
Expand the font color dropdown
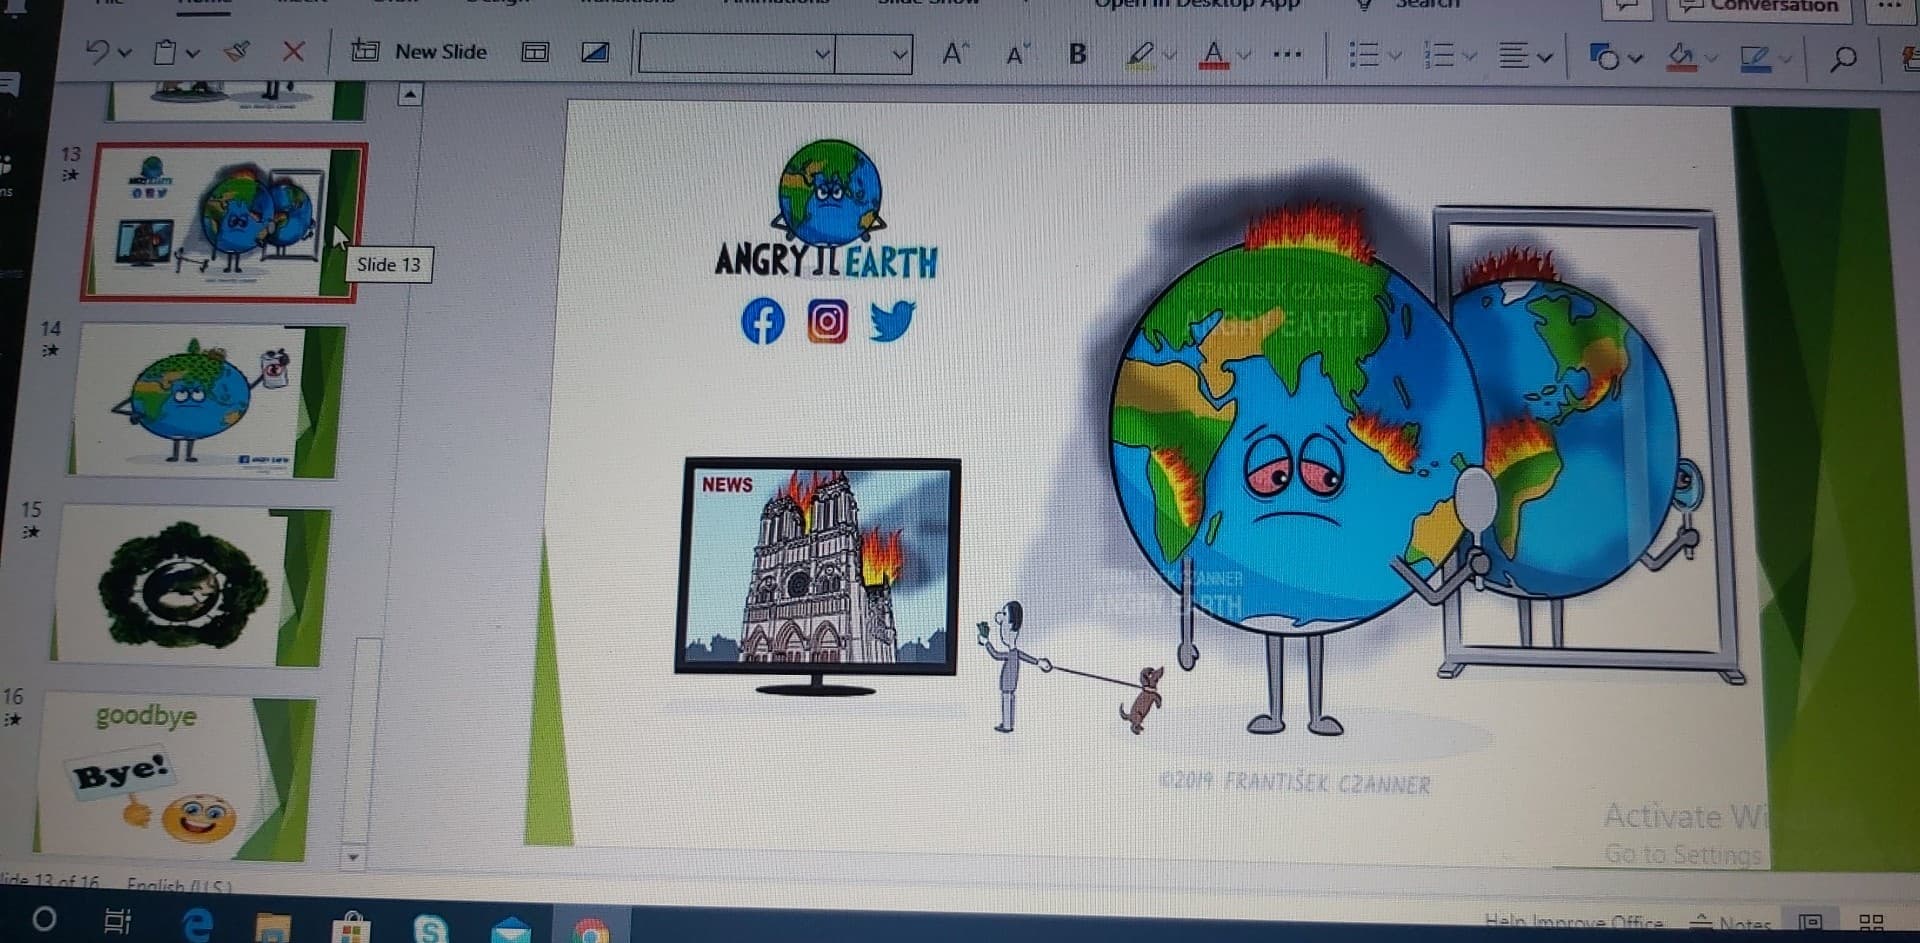(x=1244, y=55)
